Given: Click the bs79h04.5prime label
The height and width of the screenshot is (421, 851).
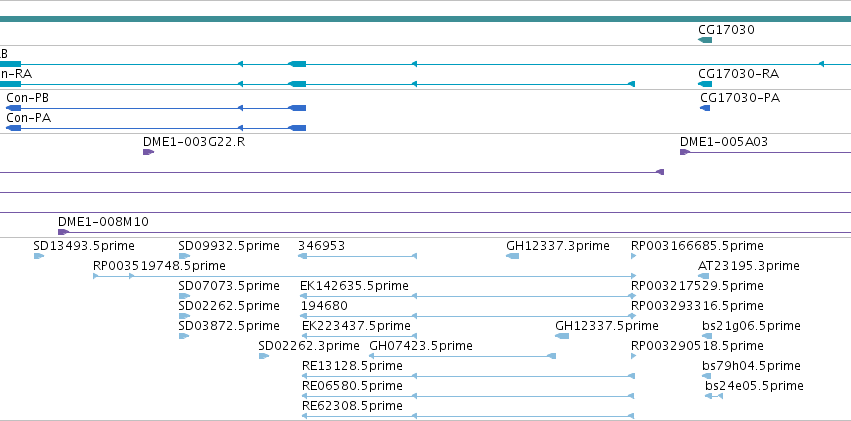Looking at the screenshot, I should (x=751, y=366).
